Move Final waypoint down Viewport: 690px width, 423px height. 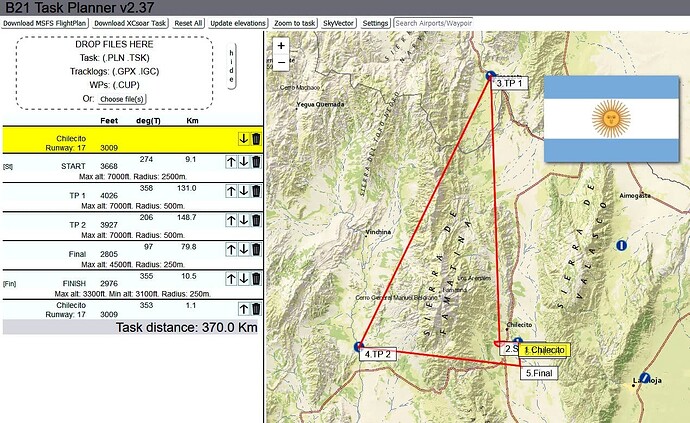click(243, 250)
